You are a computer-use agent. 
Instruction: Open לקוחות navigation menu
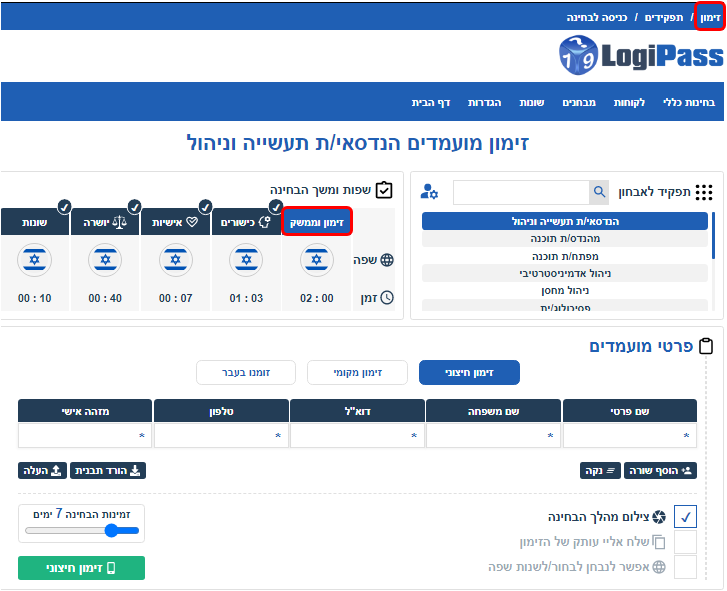tap(629, 102)
